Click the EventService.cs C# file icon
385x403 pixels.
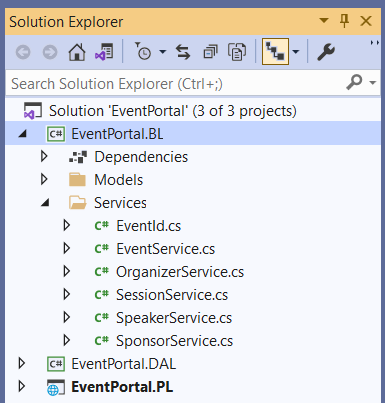point(102,249)
